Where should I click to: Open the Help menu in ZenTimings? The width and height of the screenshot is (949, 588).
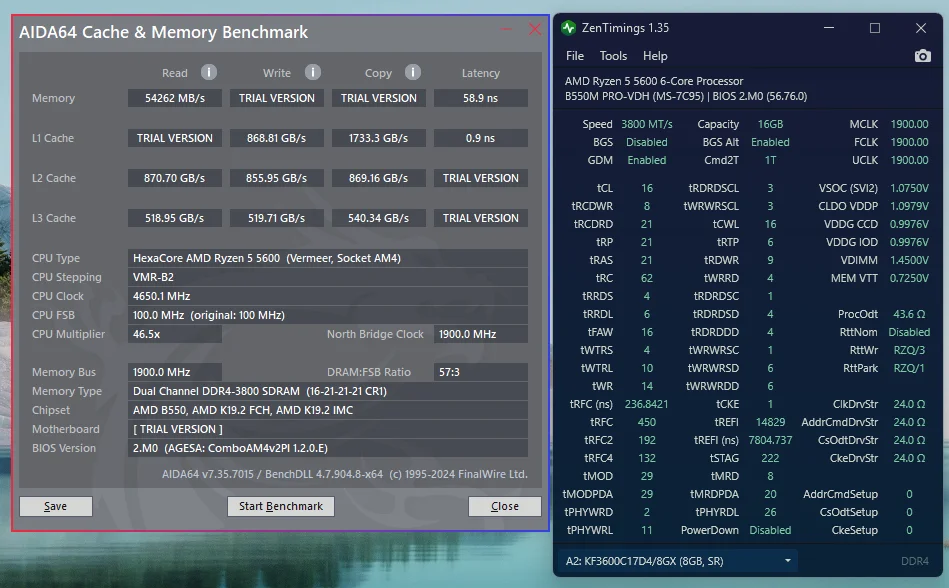coord(655,56)
